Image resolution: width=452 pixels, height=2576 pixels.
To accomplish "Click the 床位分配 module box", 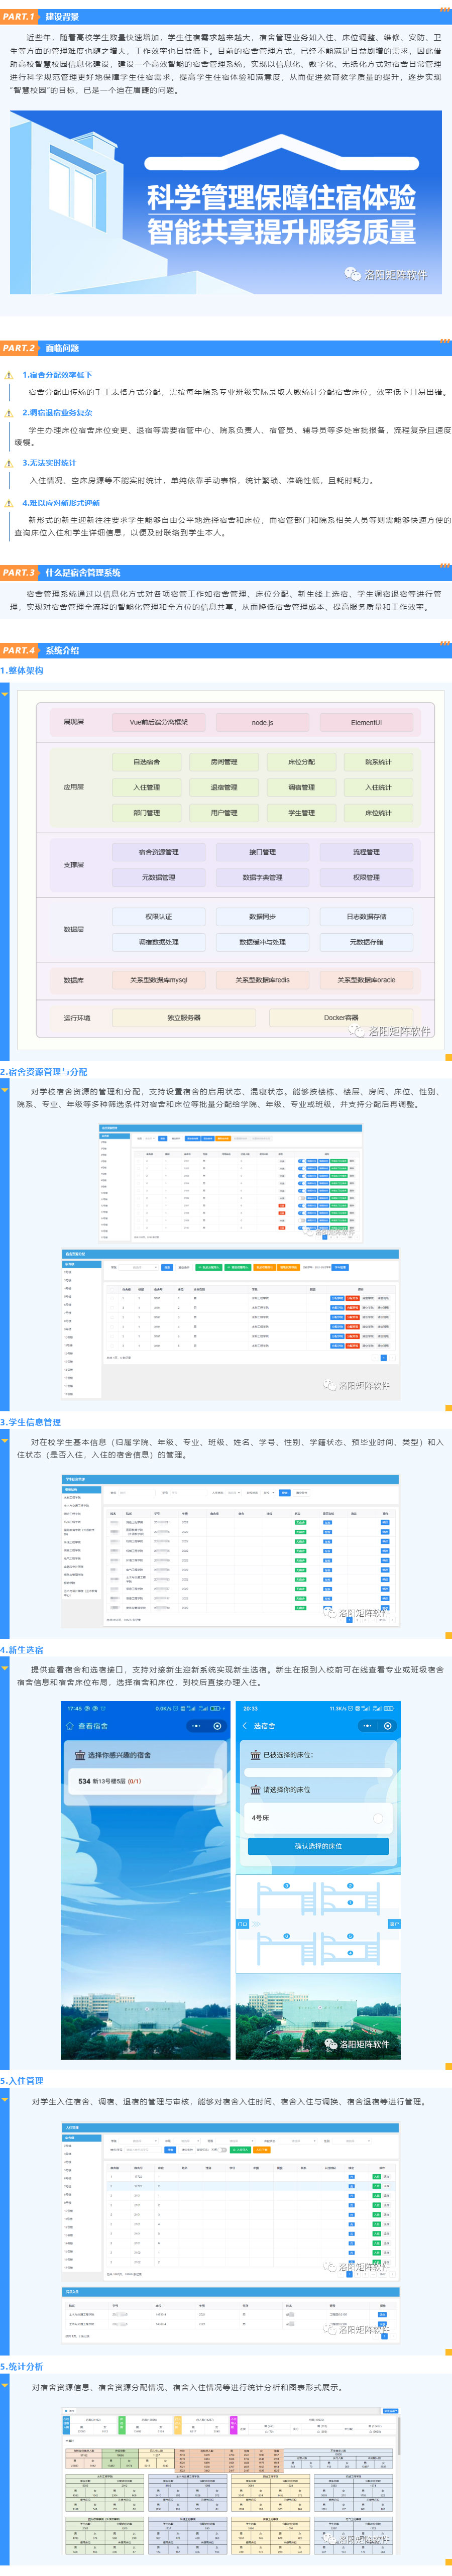I will click(x=301, y=762).
